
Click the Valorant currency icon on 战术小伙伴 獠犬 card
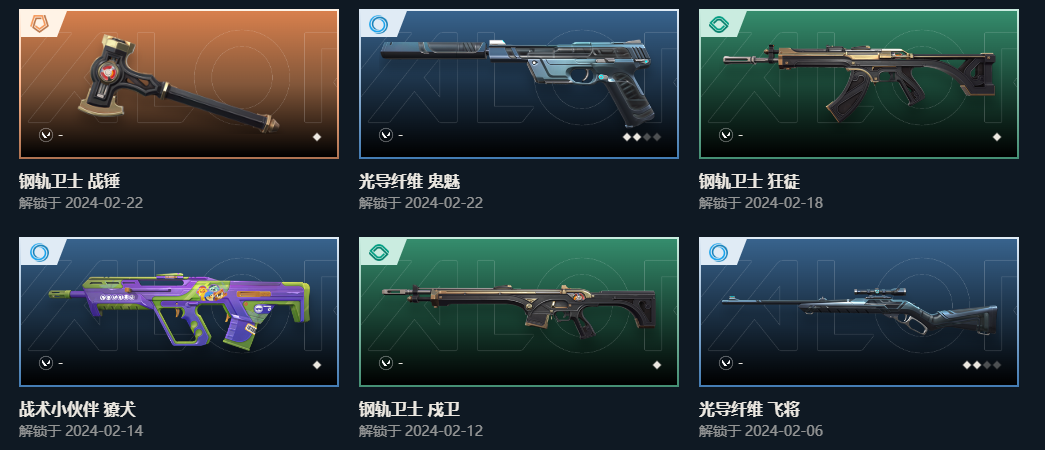pos(45,363)
